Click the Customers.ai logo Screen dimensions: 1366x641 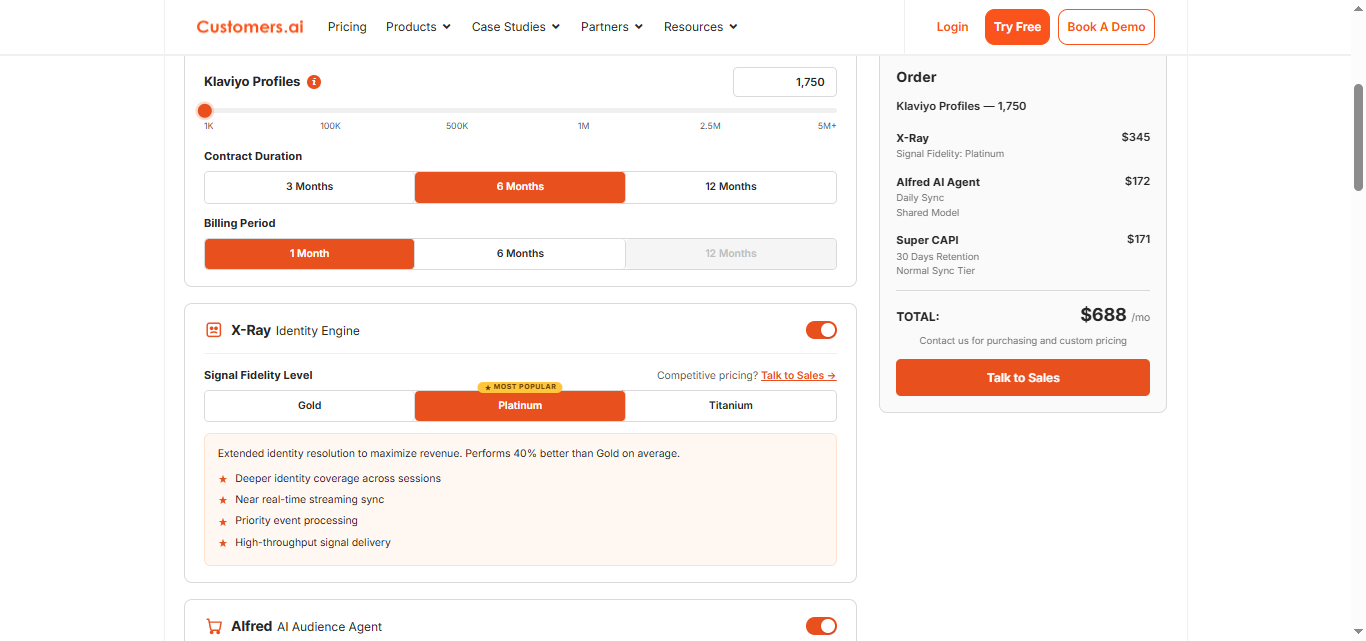250,27
